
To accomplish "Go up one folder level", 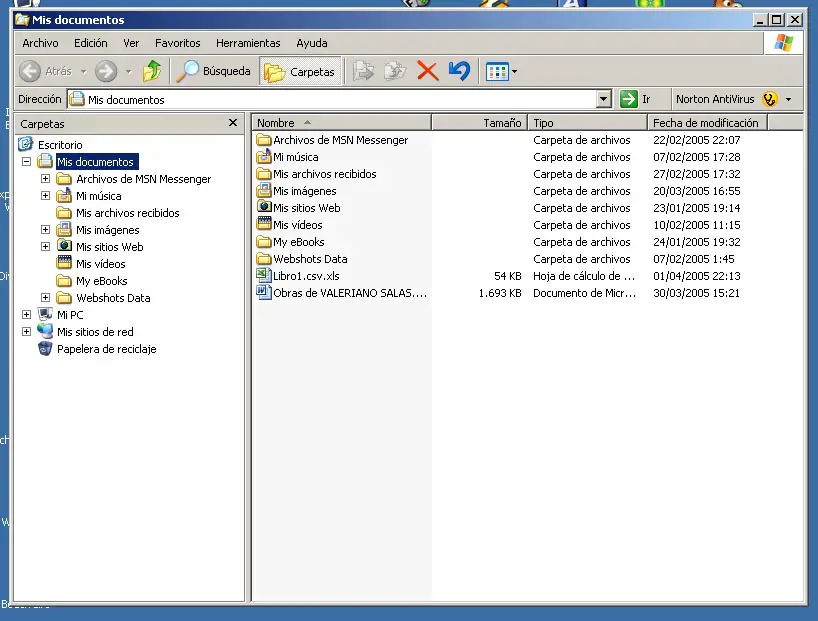I will click(152, 71).
